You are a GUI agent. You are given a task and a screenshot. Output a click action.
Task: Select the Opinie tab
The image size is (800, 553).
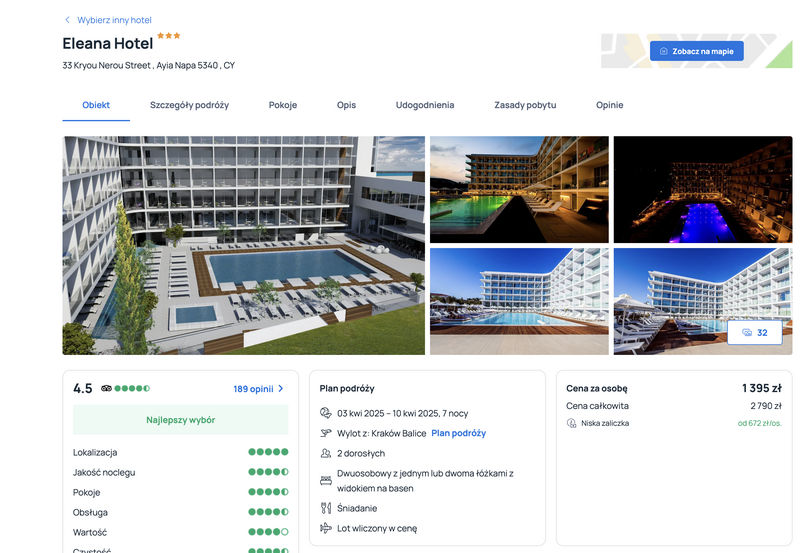coord(610,105)
